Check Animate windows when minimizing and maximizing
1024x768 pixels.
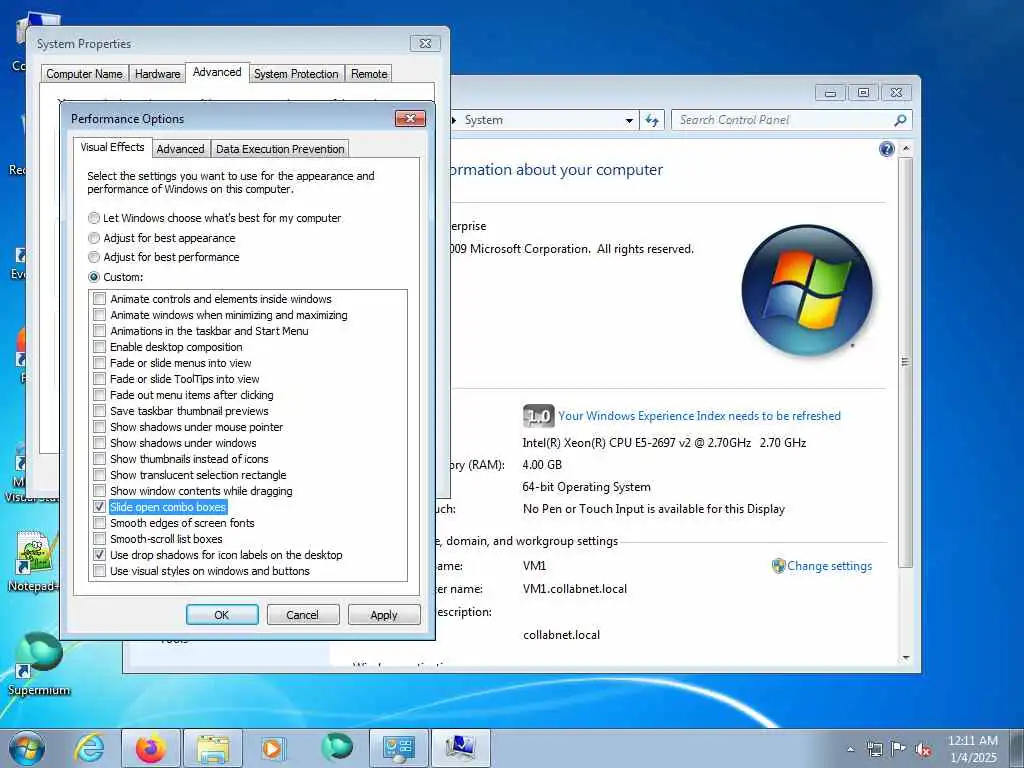(x=99, y=315)
